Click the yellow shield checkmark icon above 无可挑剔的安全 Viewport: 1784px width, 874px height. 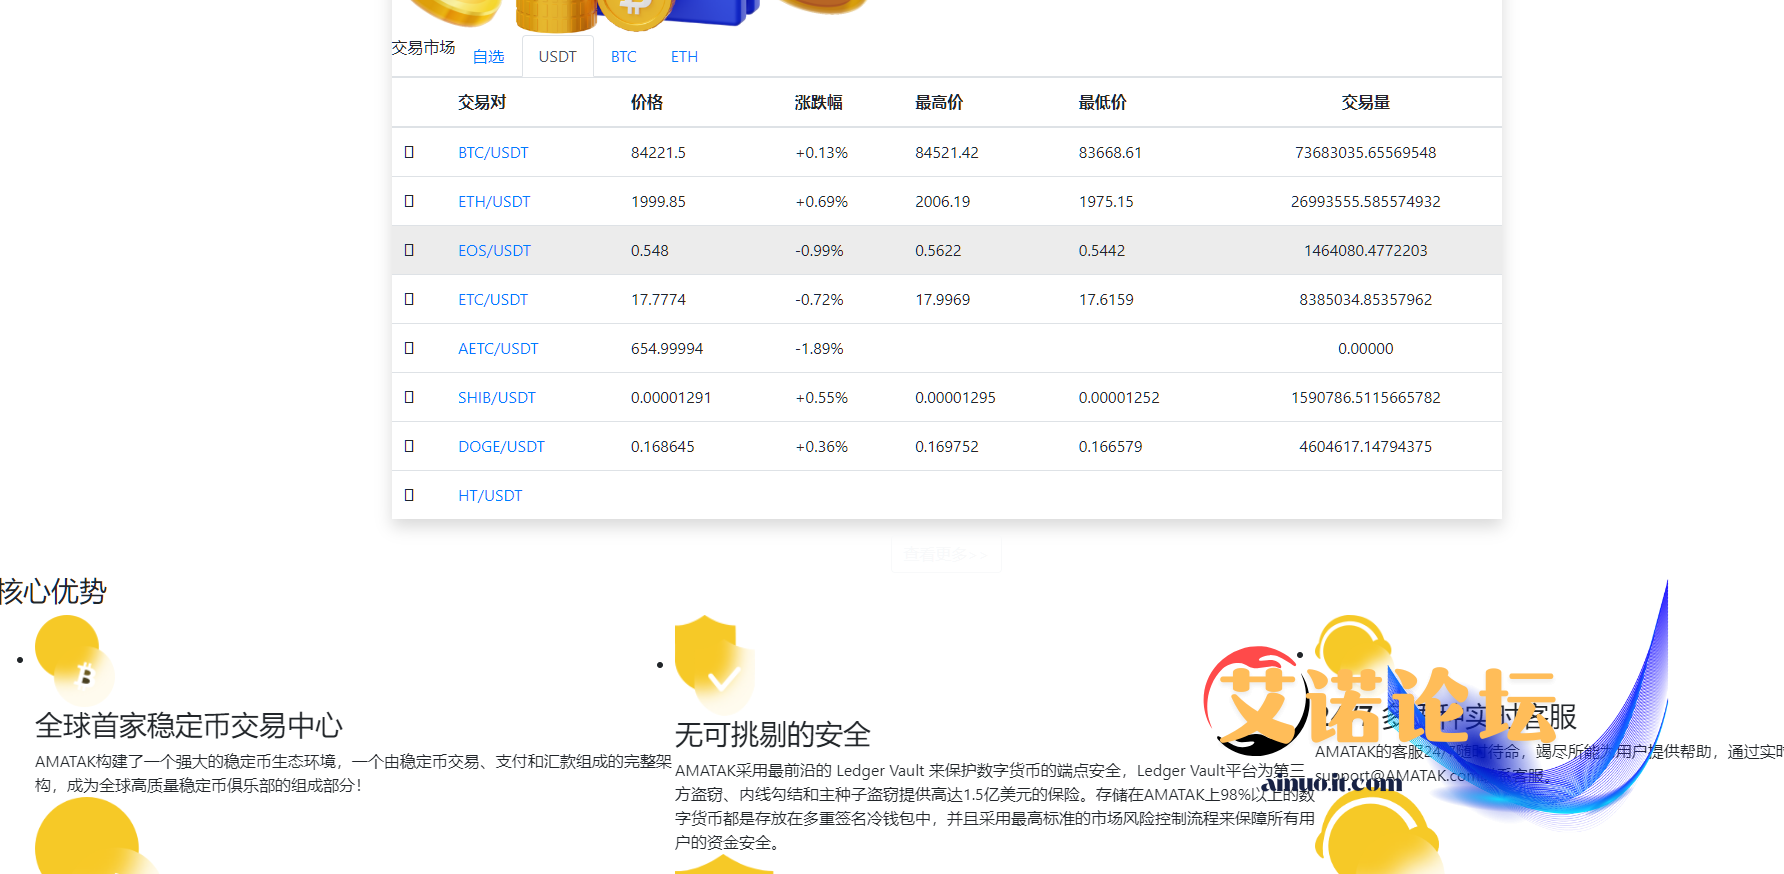point(713,663)
